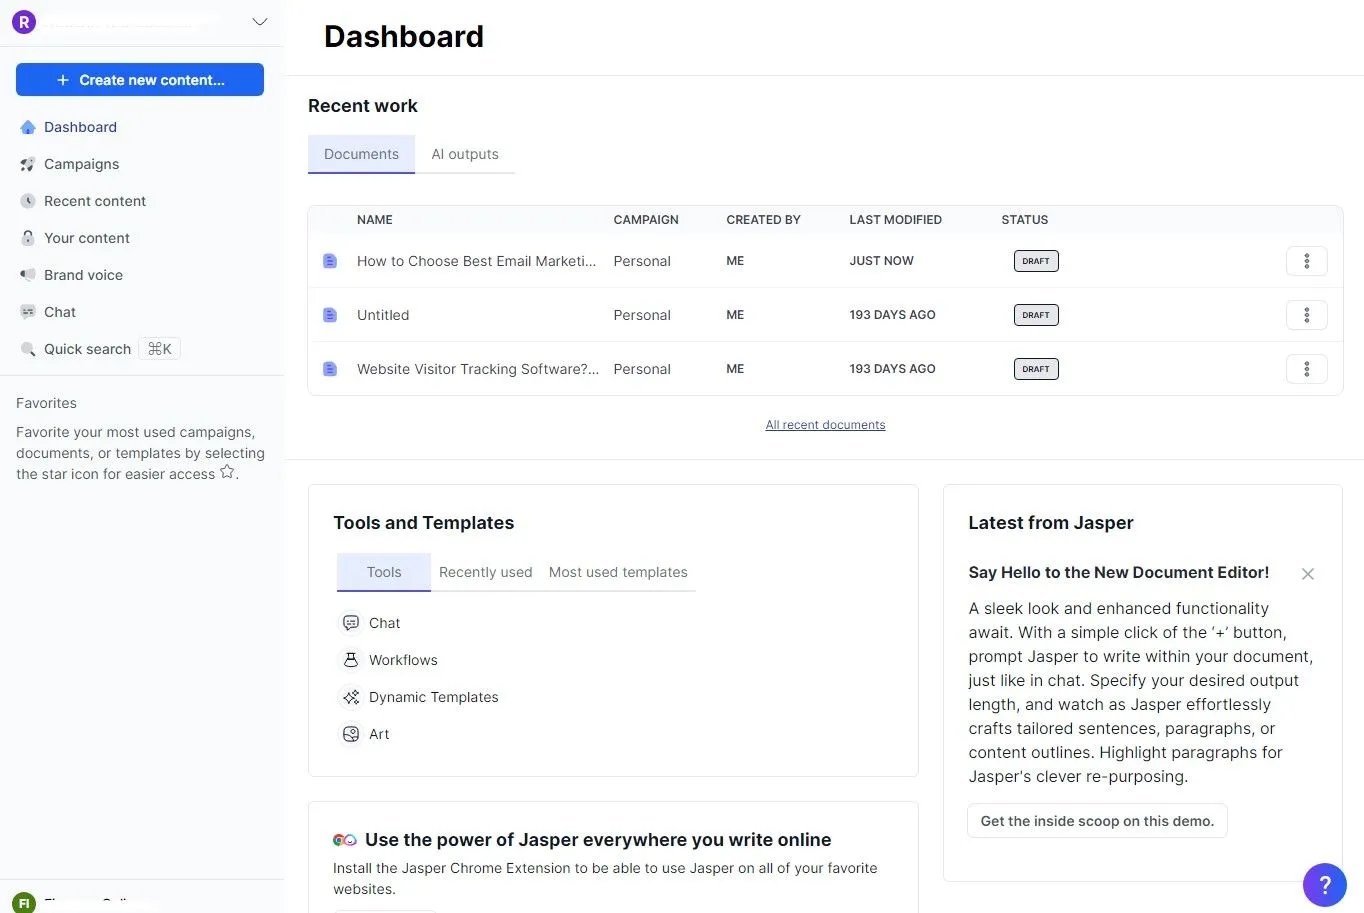Click the help question mark bubble

[x=1324, y=884]
